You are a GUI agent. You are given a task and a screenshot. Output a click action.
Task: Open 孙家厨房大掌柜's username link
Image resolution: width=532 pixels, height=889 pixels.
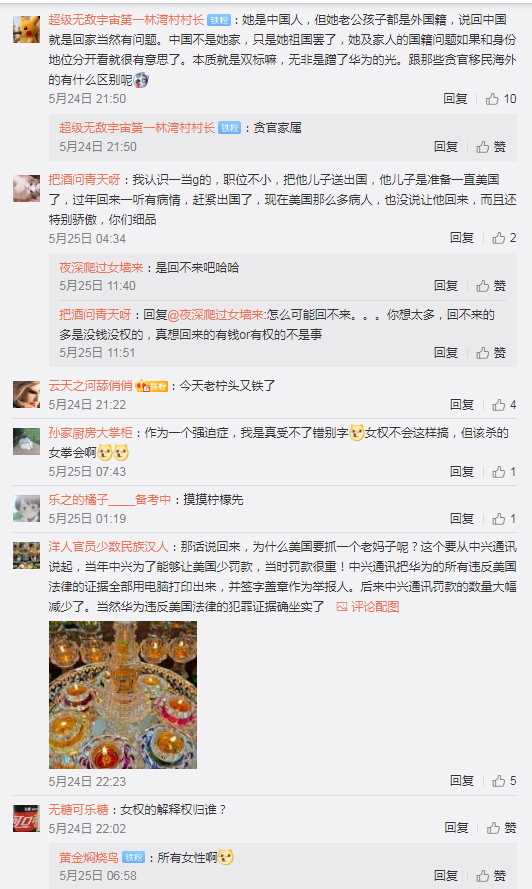click(x=90, y=433)
